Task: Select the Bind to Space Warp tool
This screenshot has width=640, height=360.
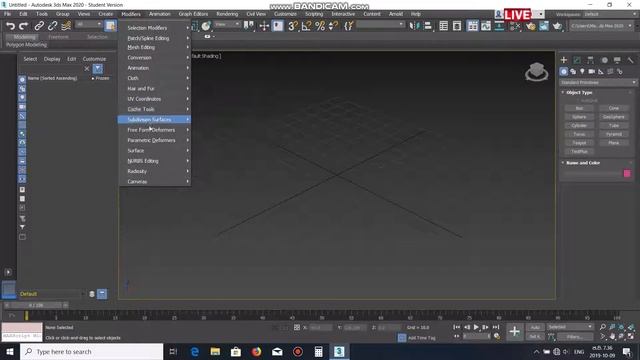Action: pyautogui.click(x=66, y=26)
